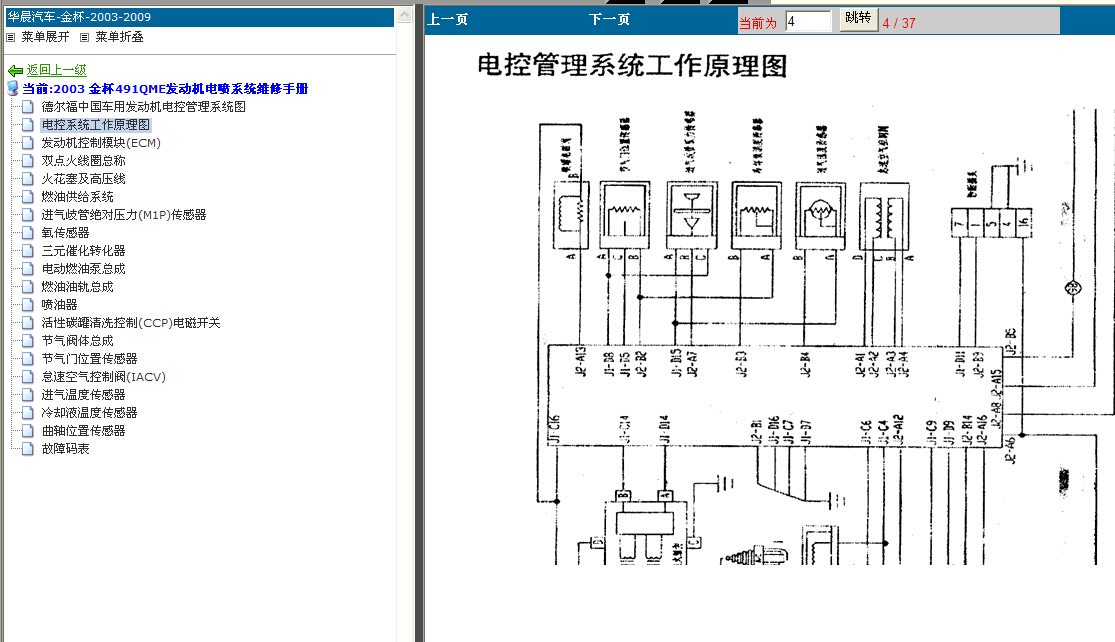The width and height of the screenshot is (1115, 642).
Task: Click the book icon beside 当前:2003 金杯491QME
Action: [13, 89]
